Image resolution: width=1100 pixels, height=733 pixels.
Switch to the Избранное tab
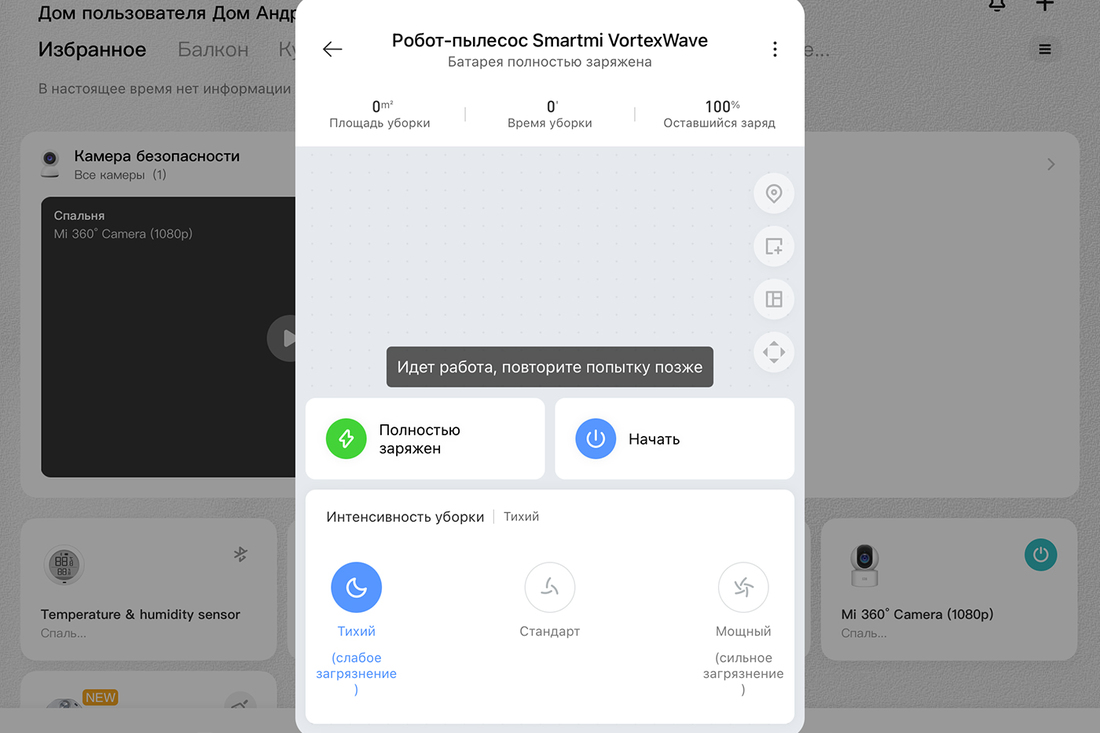92,49
